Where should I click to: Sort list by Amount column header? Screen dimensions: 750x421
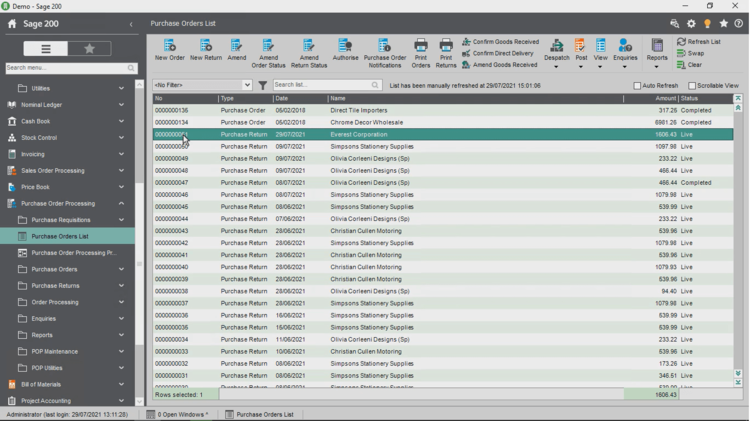(651, 99)
